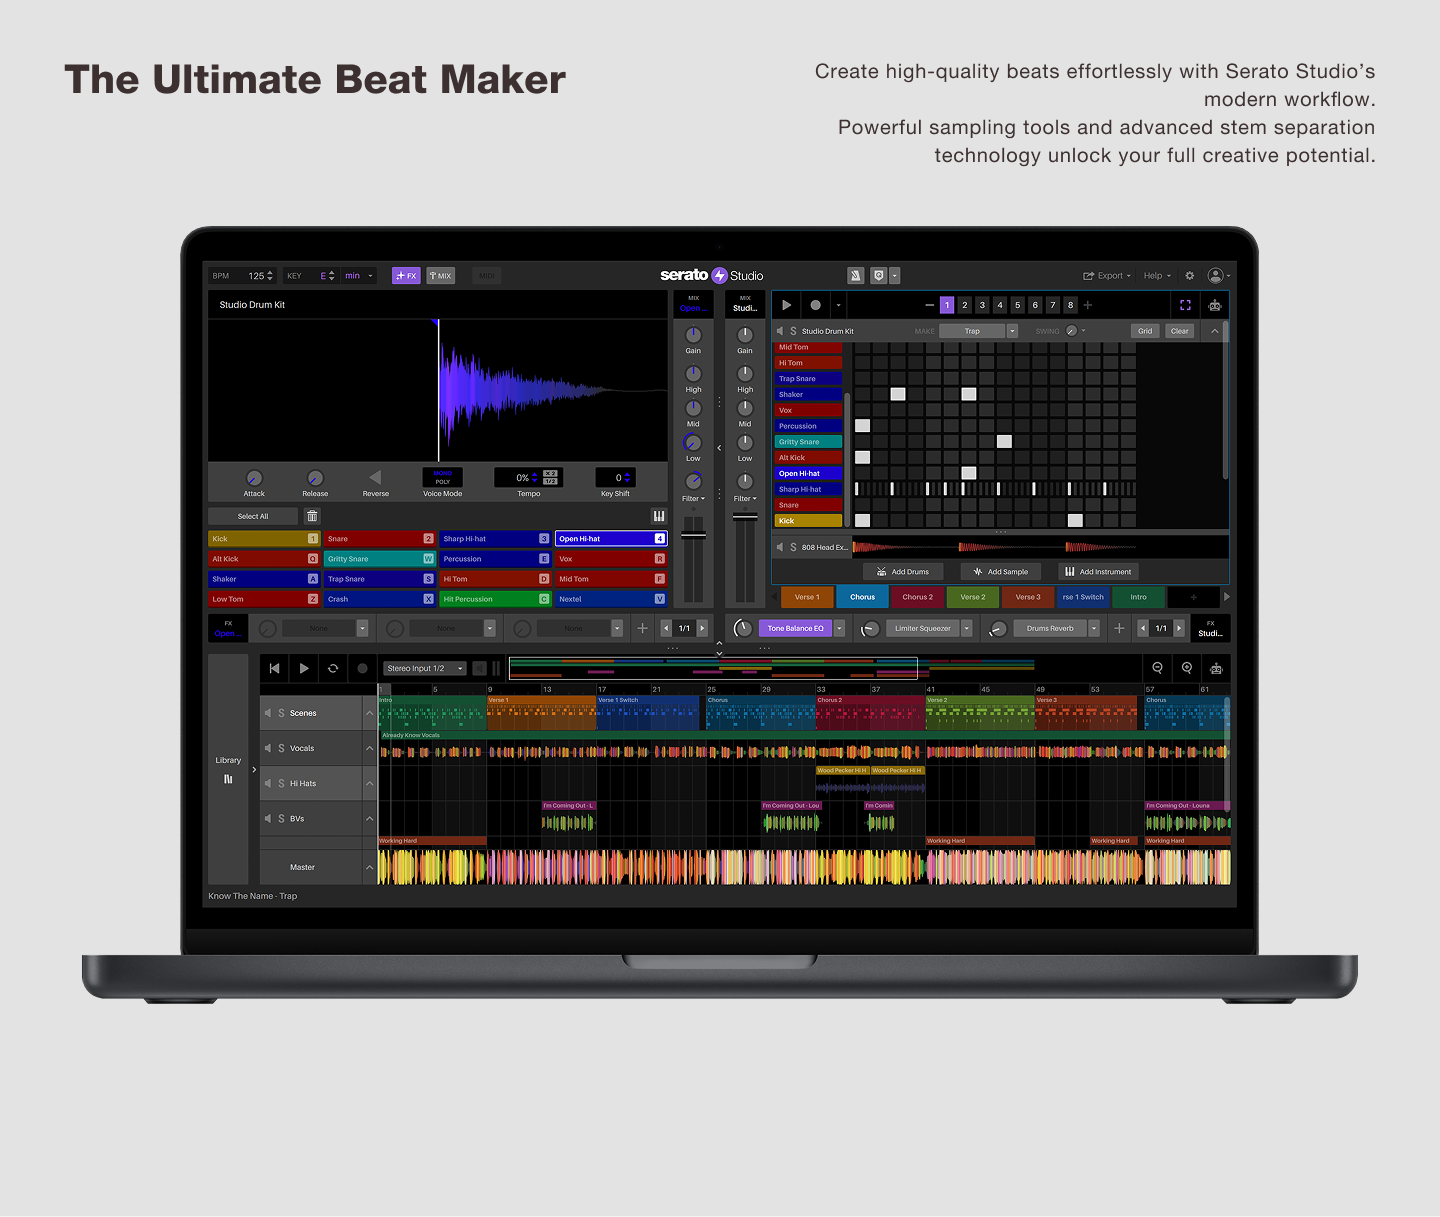The image size is (1440, 1217).
Task: Click the loop icon in song transport
Action: 333,668
